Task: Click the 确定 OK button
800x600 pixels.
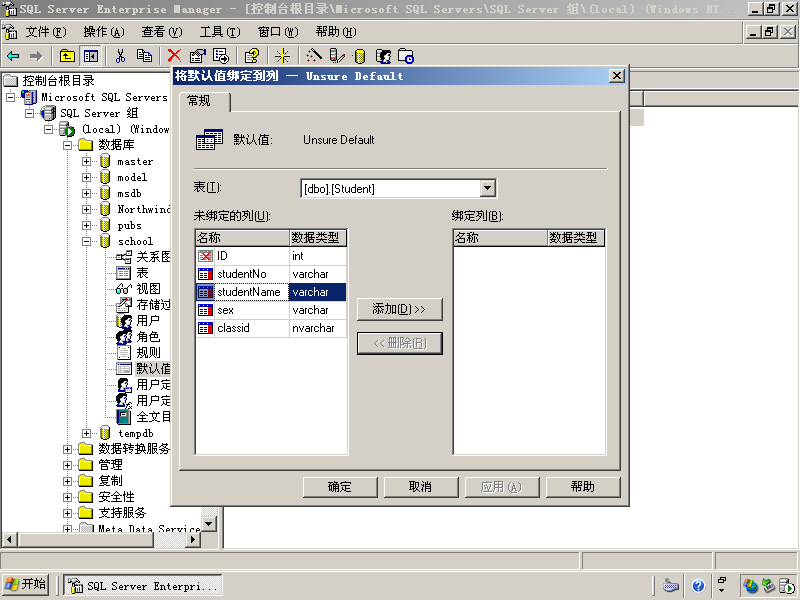Action: (340, 487)
